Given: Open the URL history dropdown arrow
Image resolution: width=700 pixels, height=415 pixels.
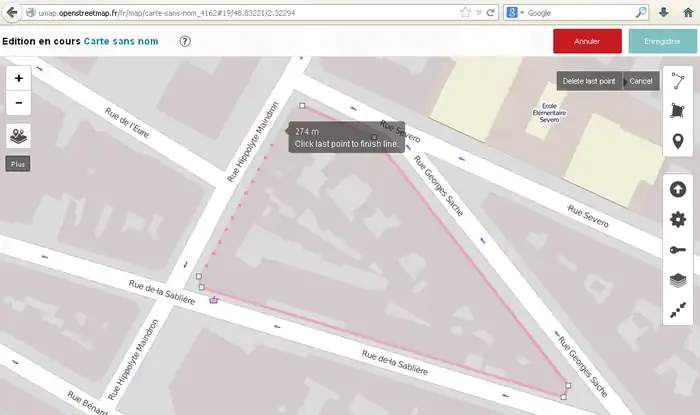Looking at the screenshot, I should click(477, 13).
